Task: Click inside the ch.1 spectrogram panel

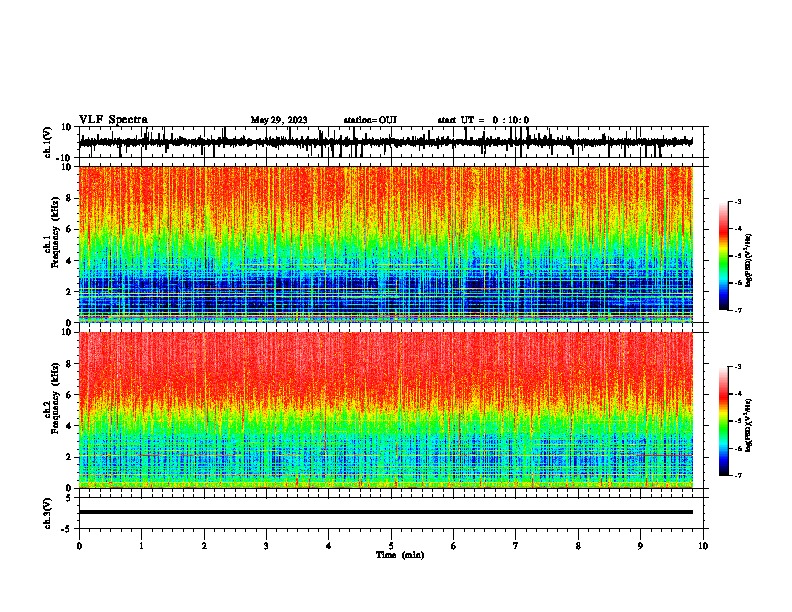Action: point(385,244)
